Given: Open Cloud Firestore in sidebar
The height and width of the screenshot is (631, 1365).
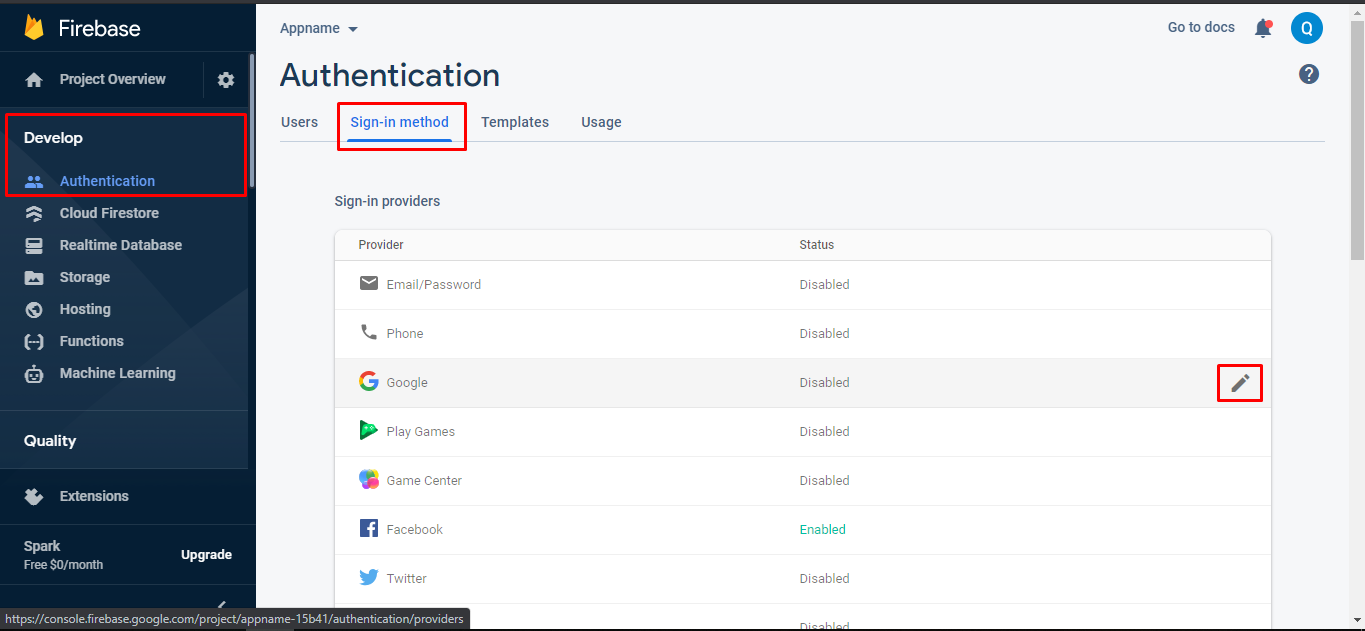Looking at the screenshot, I should (x=109, y=213).
